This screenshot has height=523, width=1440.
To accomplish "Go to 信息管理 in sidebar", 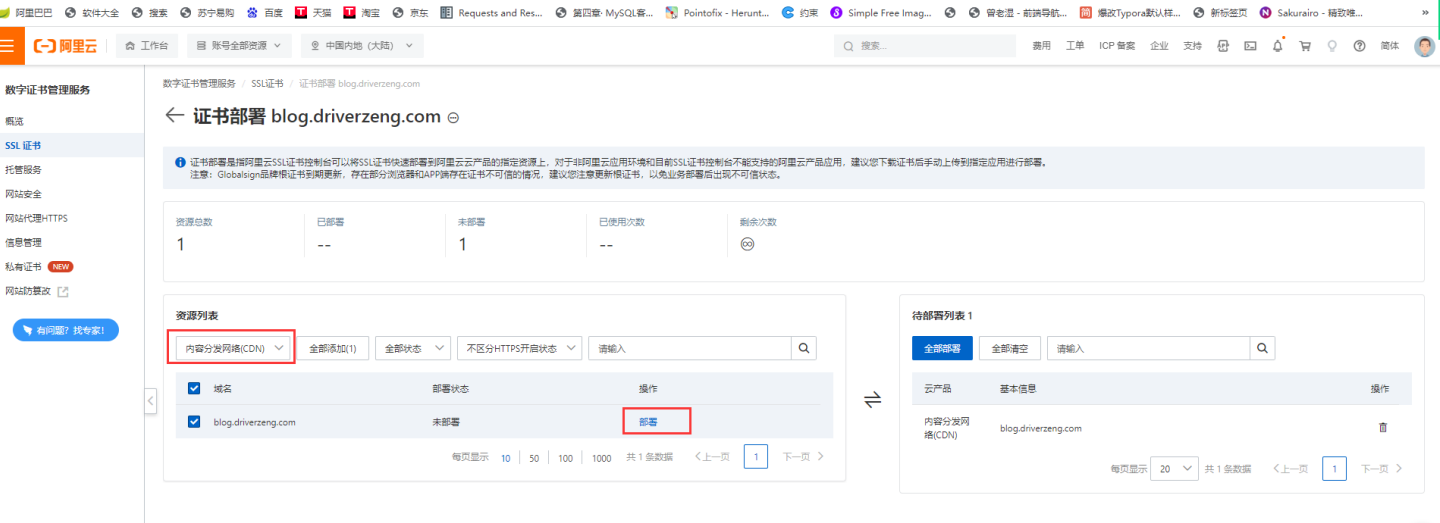I will point(23,242).
